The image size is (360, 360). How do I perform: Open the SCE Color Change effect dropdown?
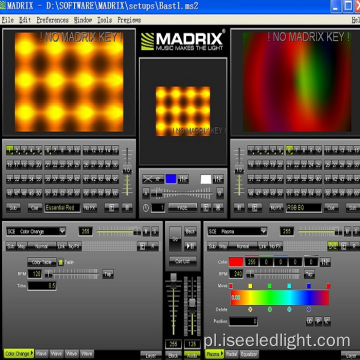[36, 231]
